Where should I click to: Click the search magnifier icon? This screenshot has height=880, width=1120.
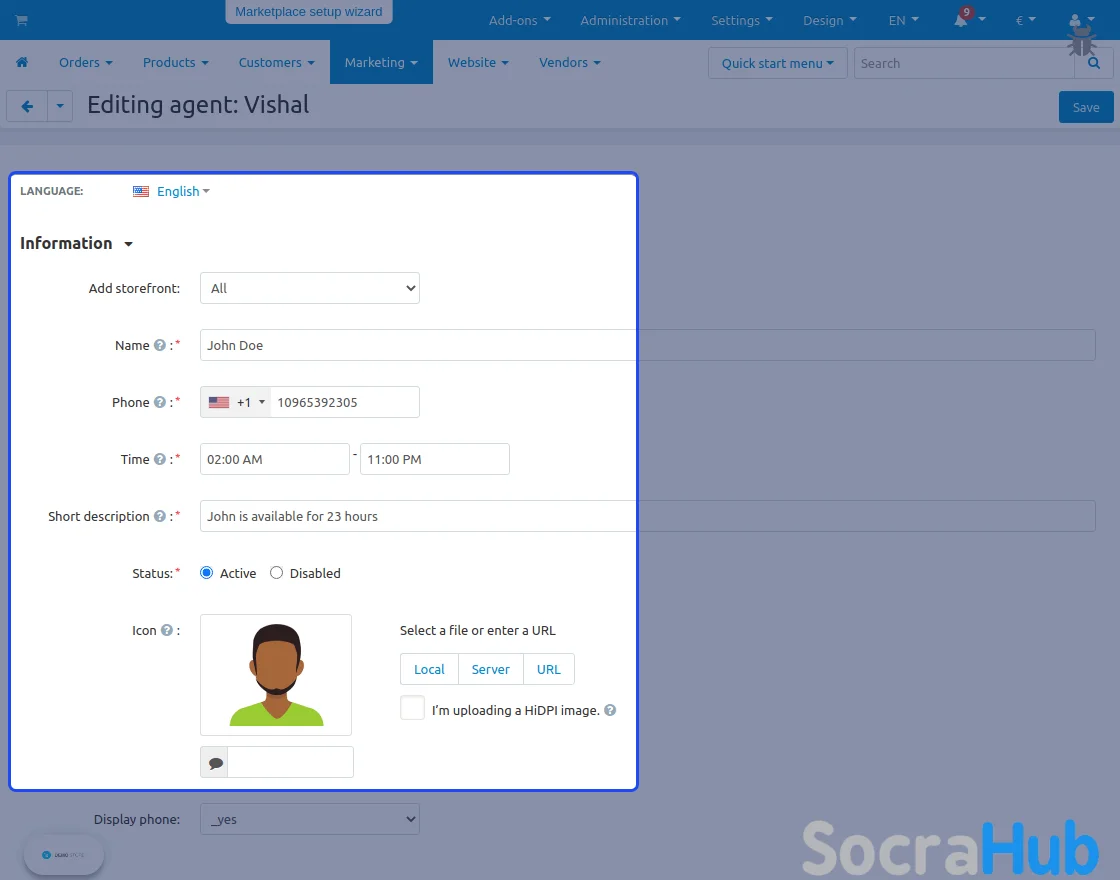1094,63
